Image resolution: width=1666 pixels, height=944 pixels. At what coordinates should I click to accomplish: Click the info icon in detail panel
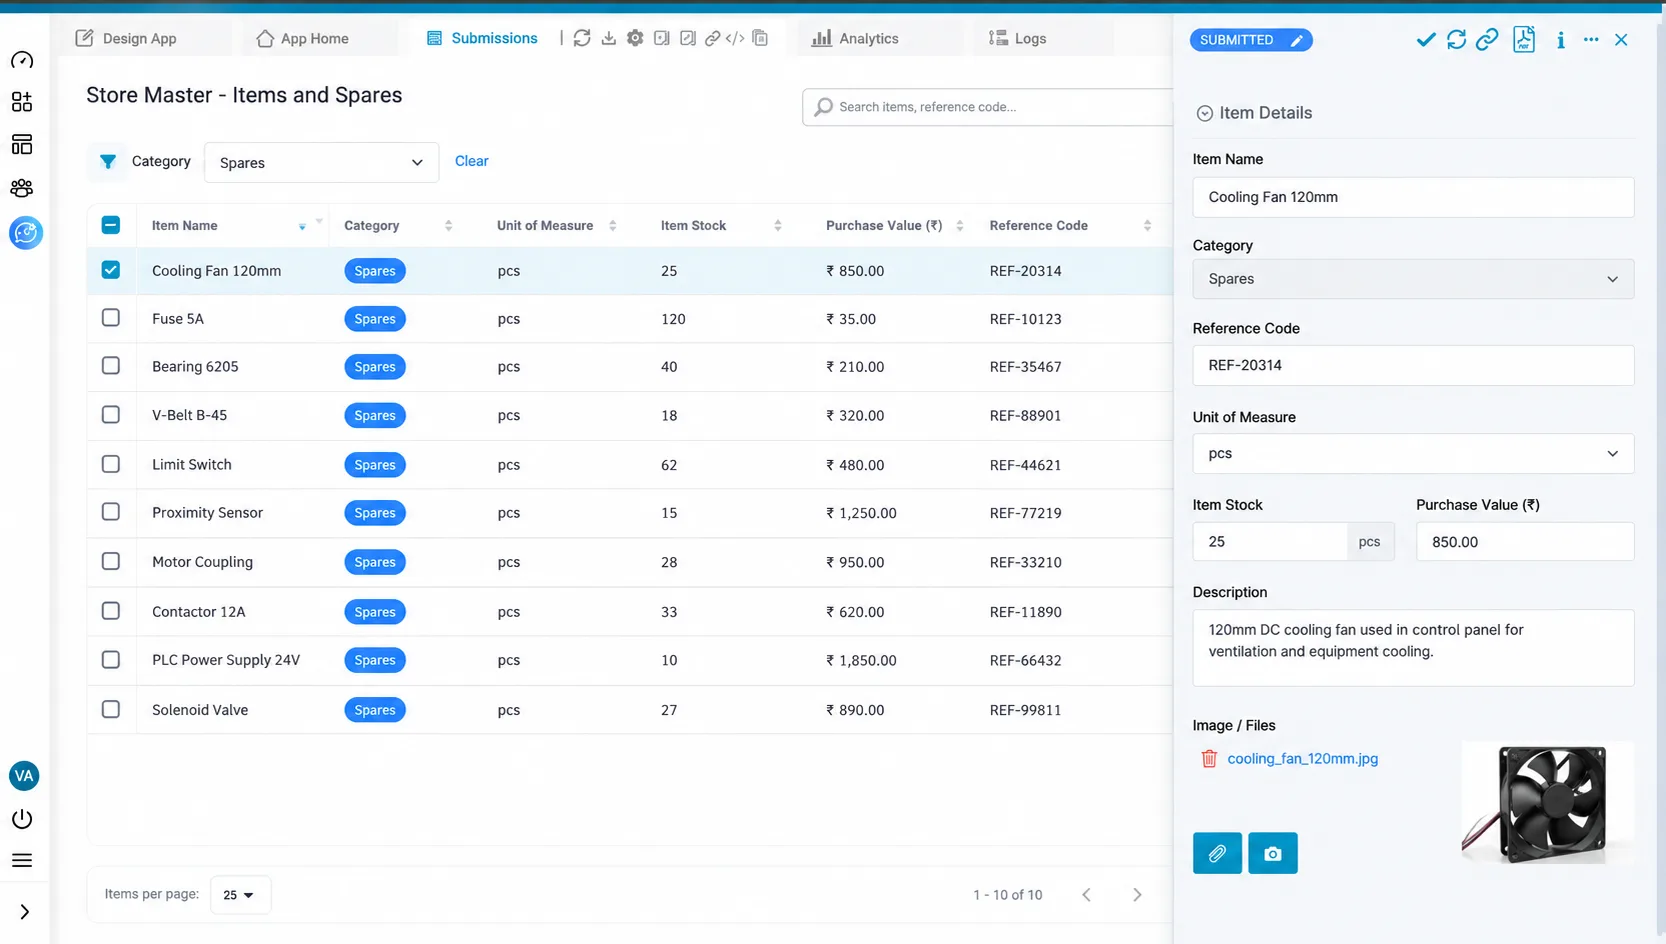pyautogui.click(x=1560, y=40)
